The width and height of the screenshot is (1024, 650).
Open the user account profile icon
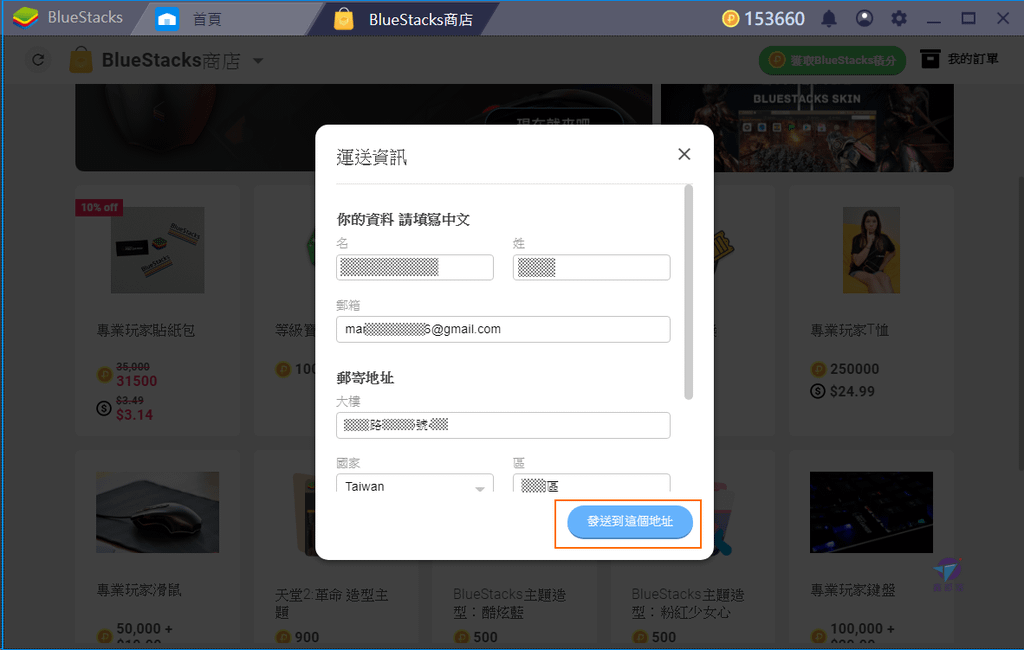point(864,18)
